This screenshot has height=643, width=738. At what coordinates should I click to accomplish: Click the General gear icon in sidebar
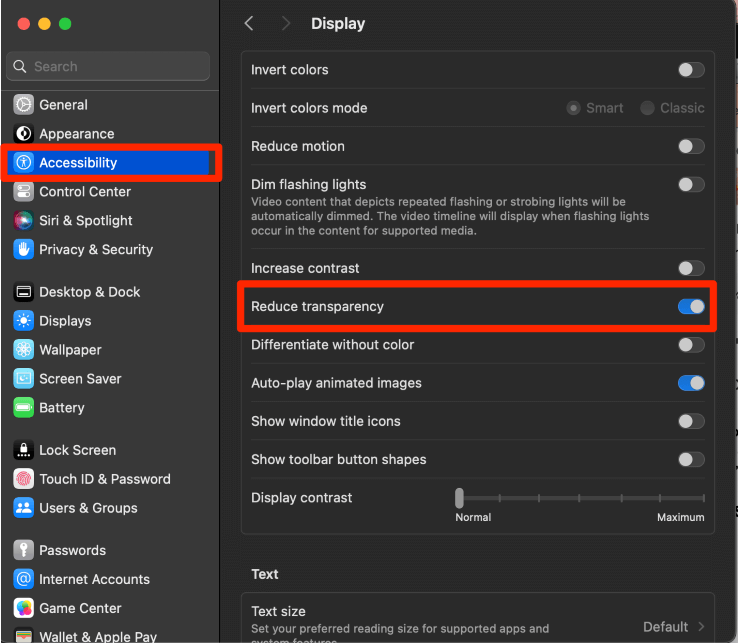point(24,105)
